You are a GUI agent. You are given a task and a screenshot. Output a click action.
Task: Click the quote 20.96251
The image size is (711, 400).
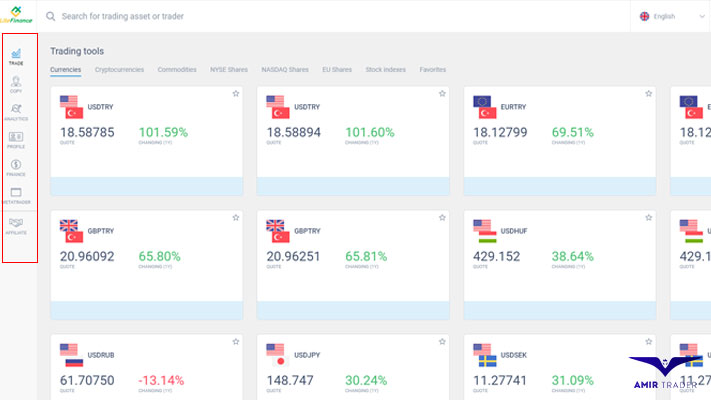pyautogui.click(x=293, y=257)
